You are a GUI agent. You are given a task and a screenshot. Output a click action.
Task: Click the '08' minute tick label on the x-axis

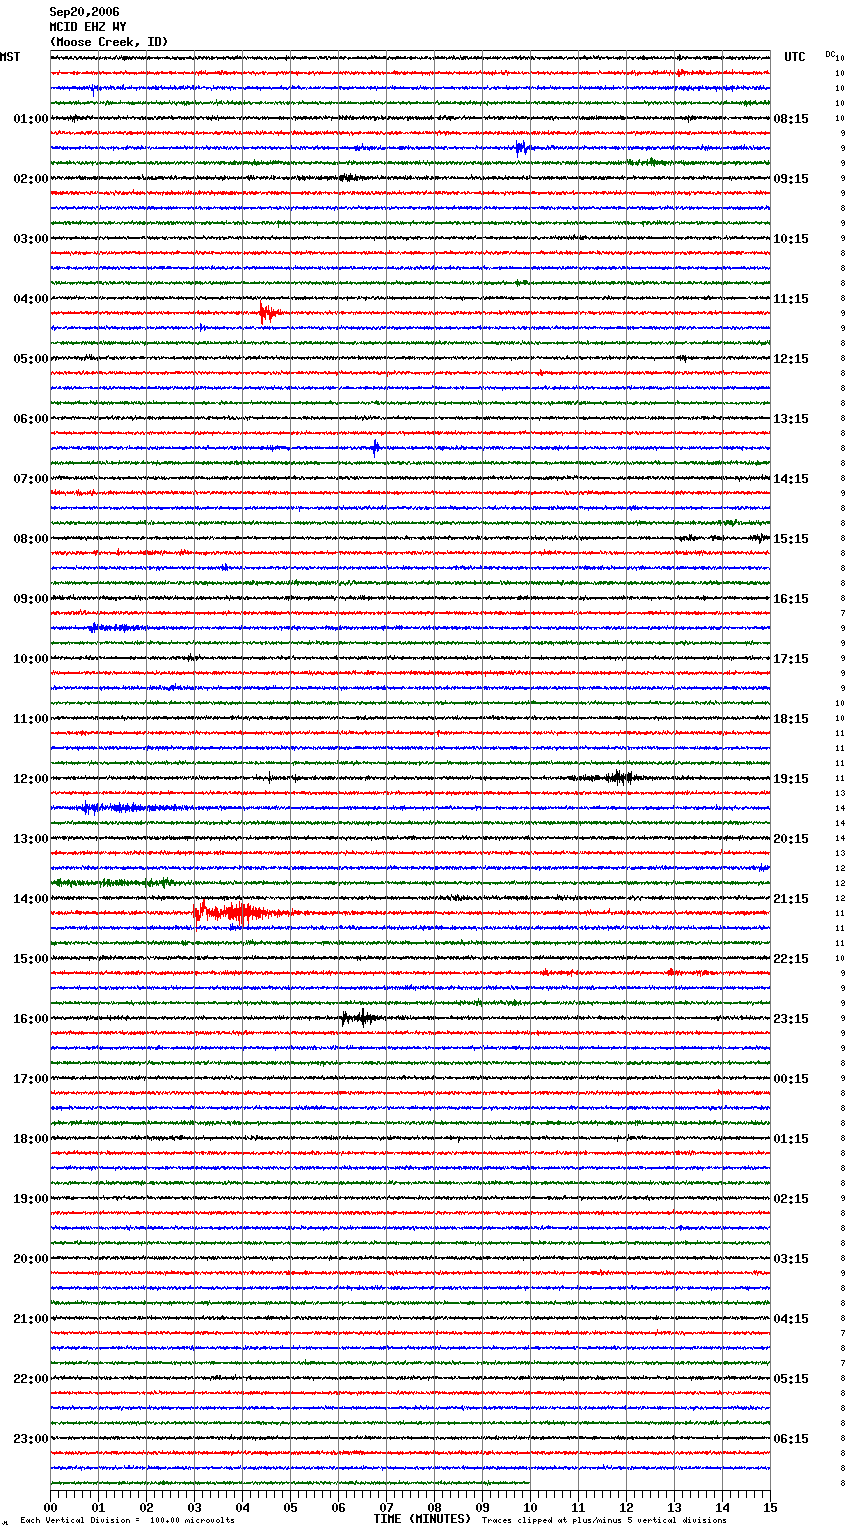(x=434, y=1507)
